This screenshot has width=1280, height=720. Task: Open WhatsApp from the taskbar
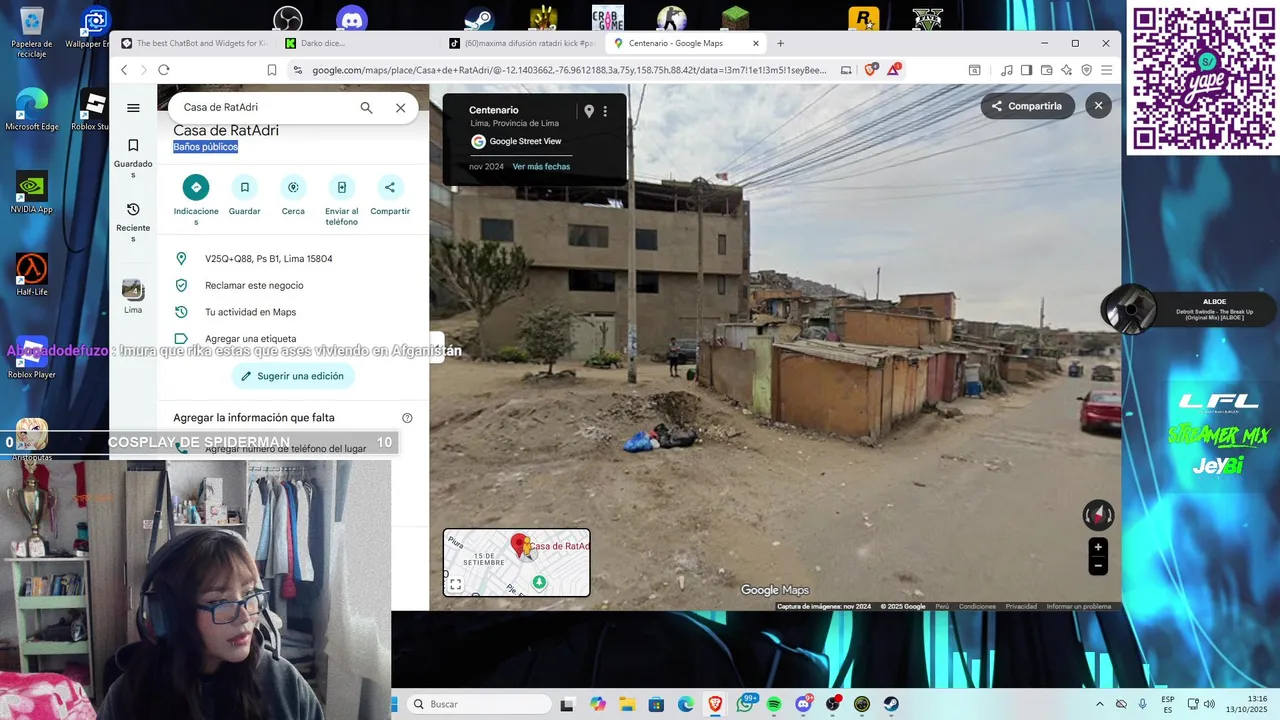pos(745,704)
